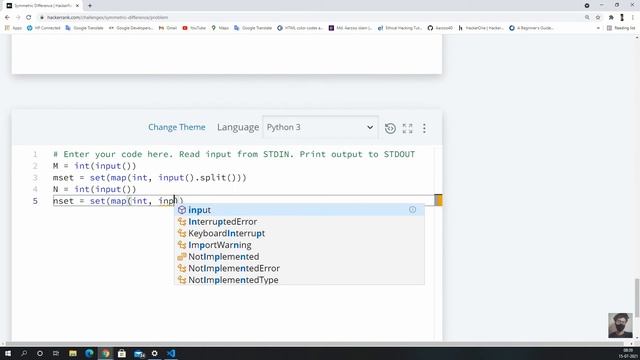Open a new browser tab
640x360 pixels.
tap(90, 6)
